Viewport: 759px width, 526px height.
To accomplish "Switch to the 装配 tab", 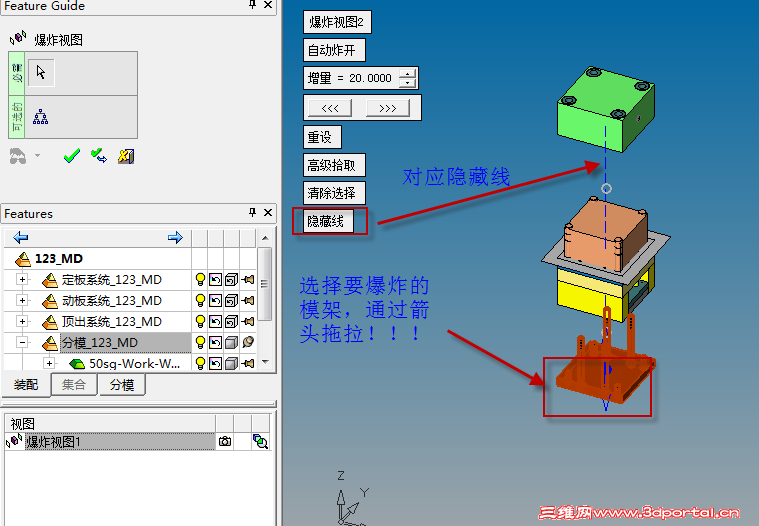I will (26, 385).
